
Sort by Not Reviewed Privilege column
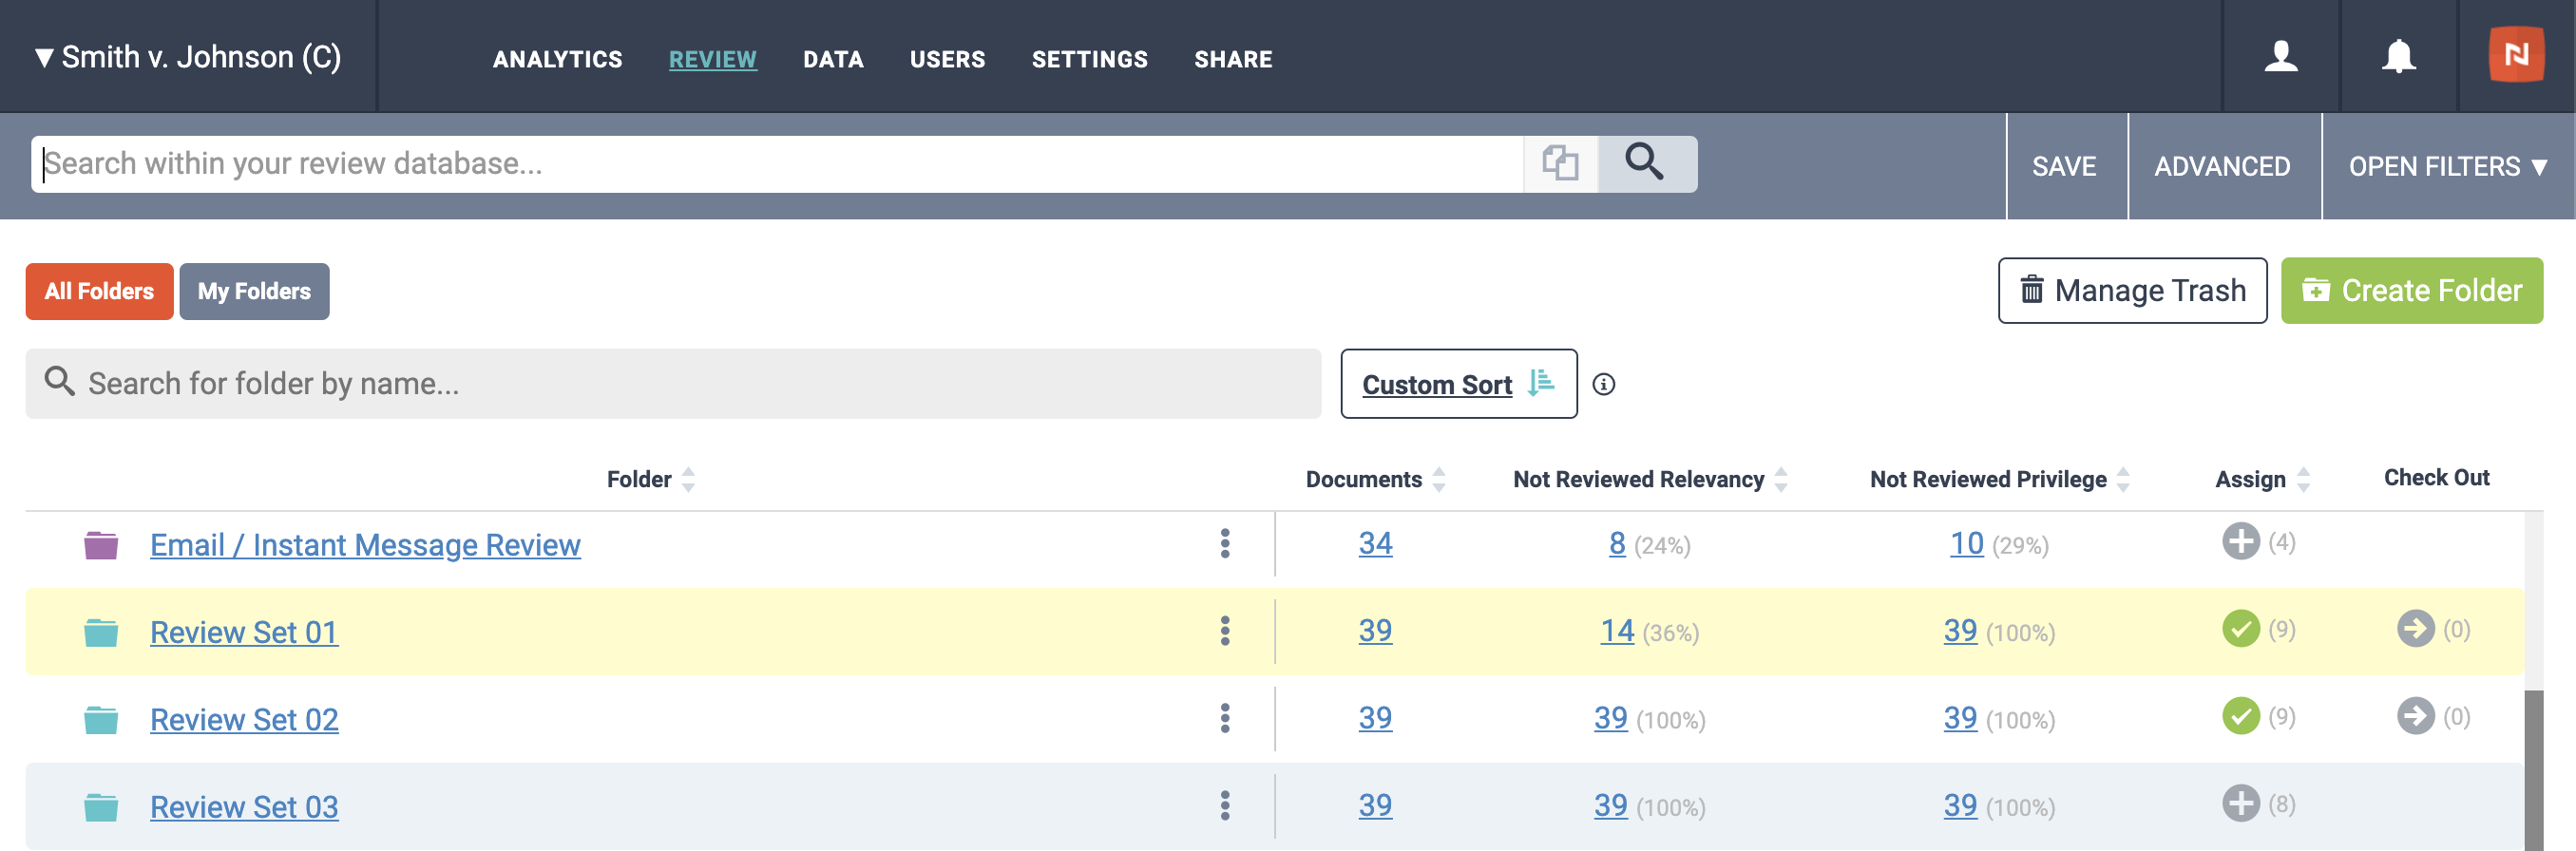pyautogui.click(x=2000, y=479)
